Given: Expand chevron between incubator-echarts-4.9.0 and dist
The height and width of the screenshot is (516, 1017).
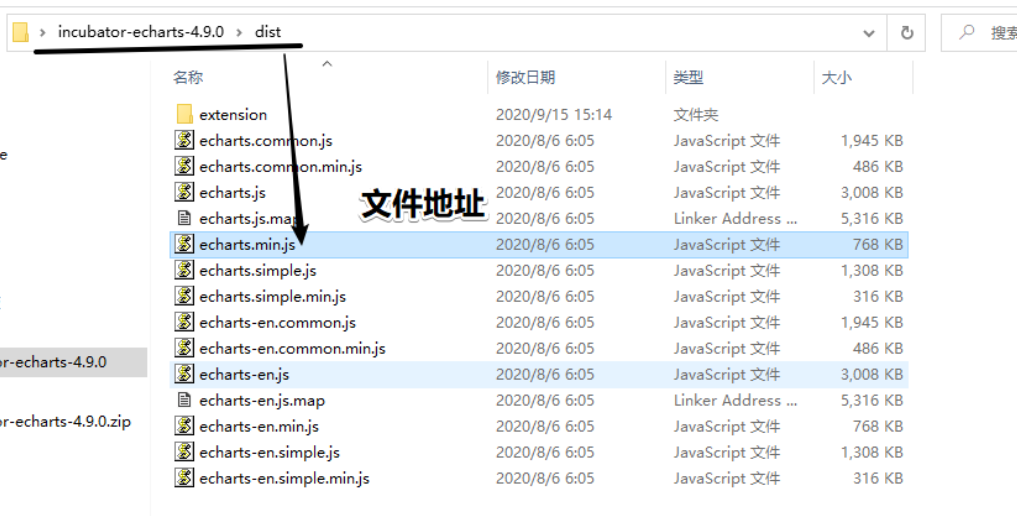Looking at the screenshot, I should (239, 32).
